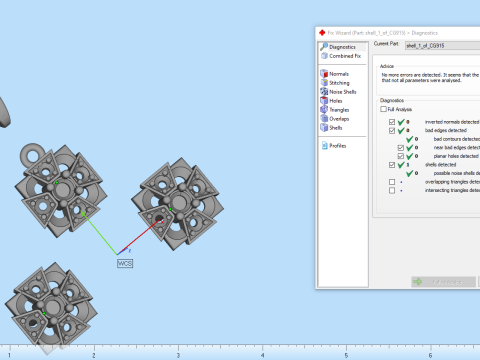This screenshot has height=360, width=480.
Task: Select the Holes fix step
Action: pos(331,101)
